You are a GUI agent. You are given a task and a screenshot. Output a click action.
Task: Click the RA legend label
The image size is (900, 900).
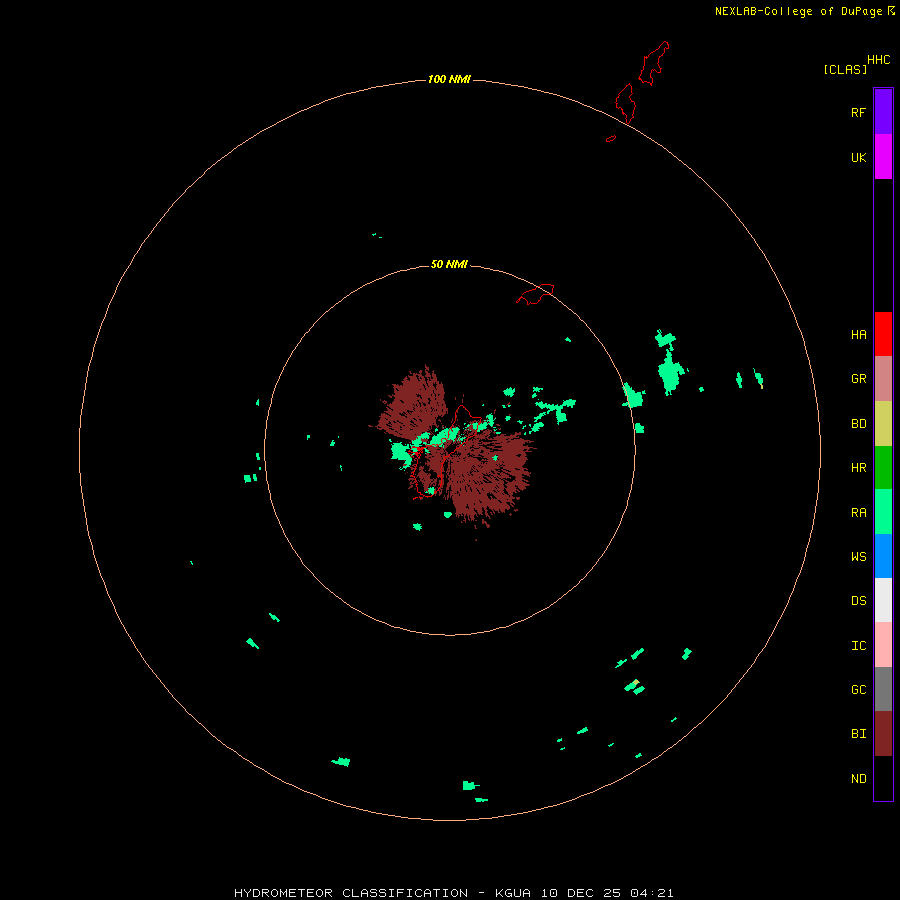point(859,513)
